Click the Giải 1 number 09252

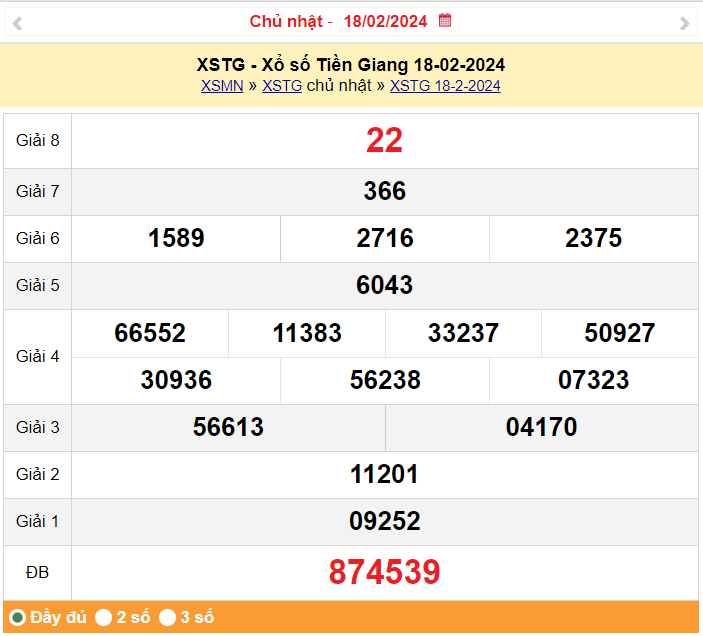pos(384,521)
